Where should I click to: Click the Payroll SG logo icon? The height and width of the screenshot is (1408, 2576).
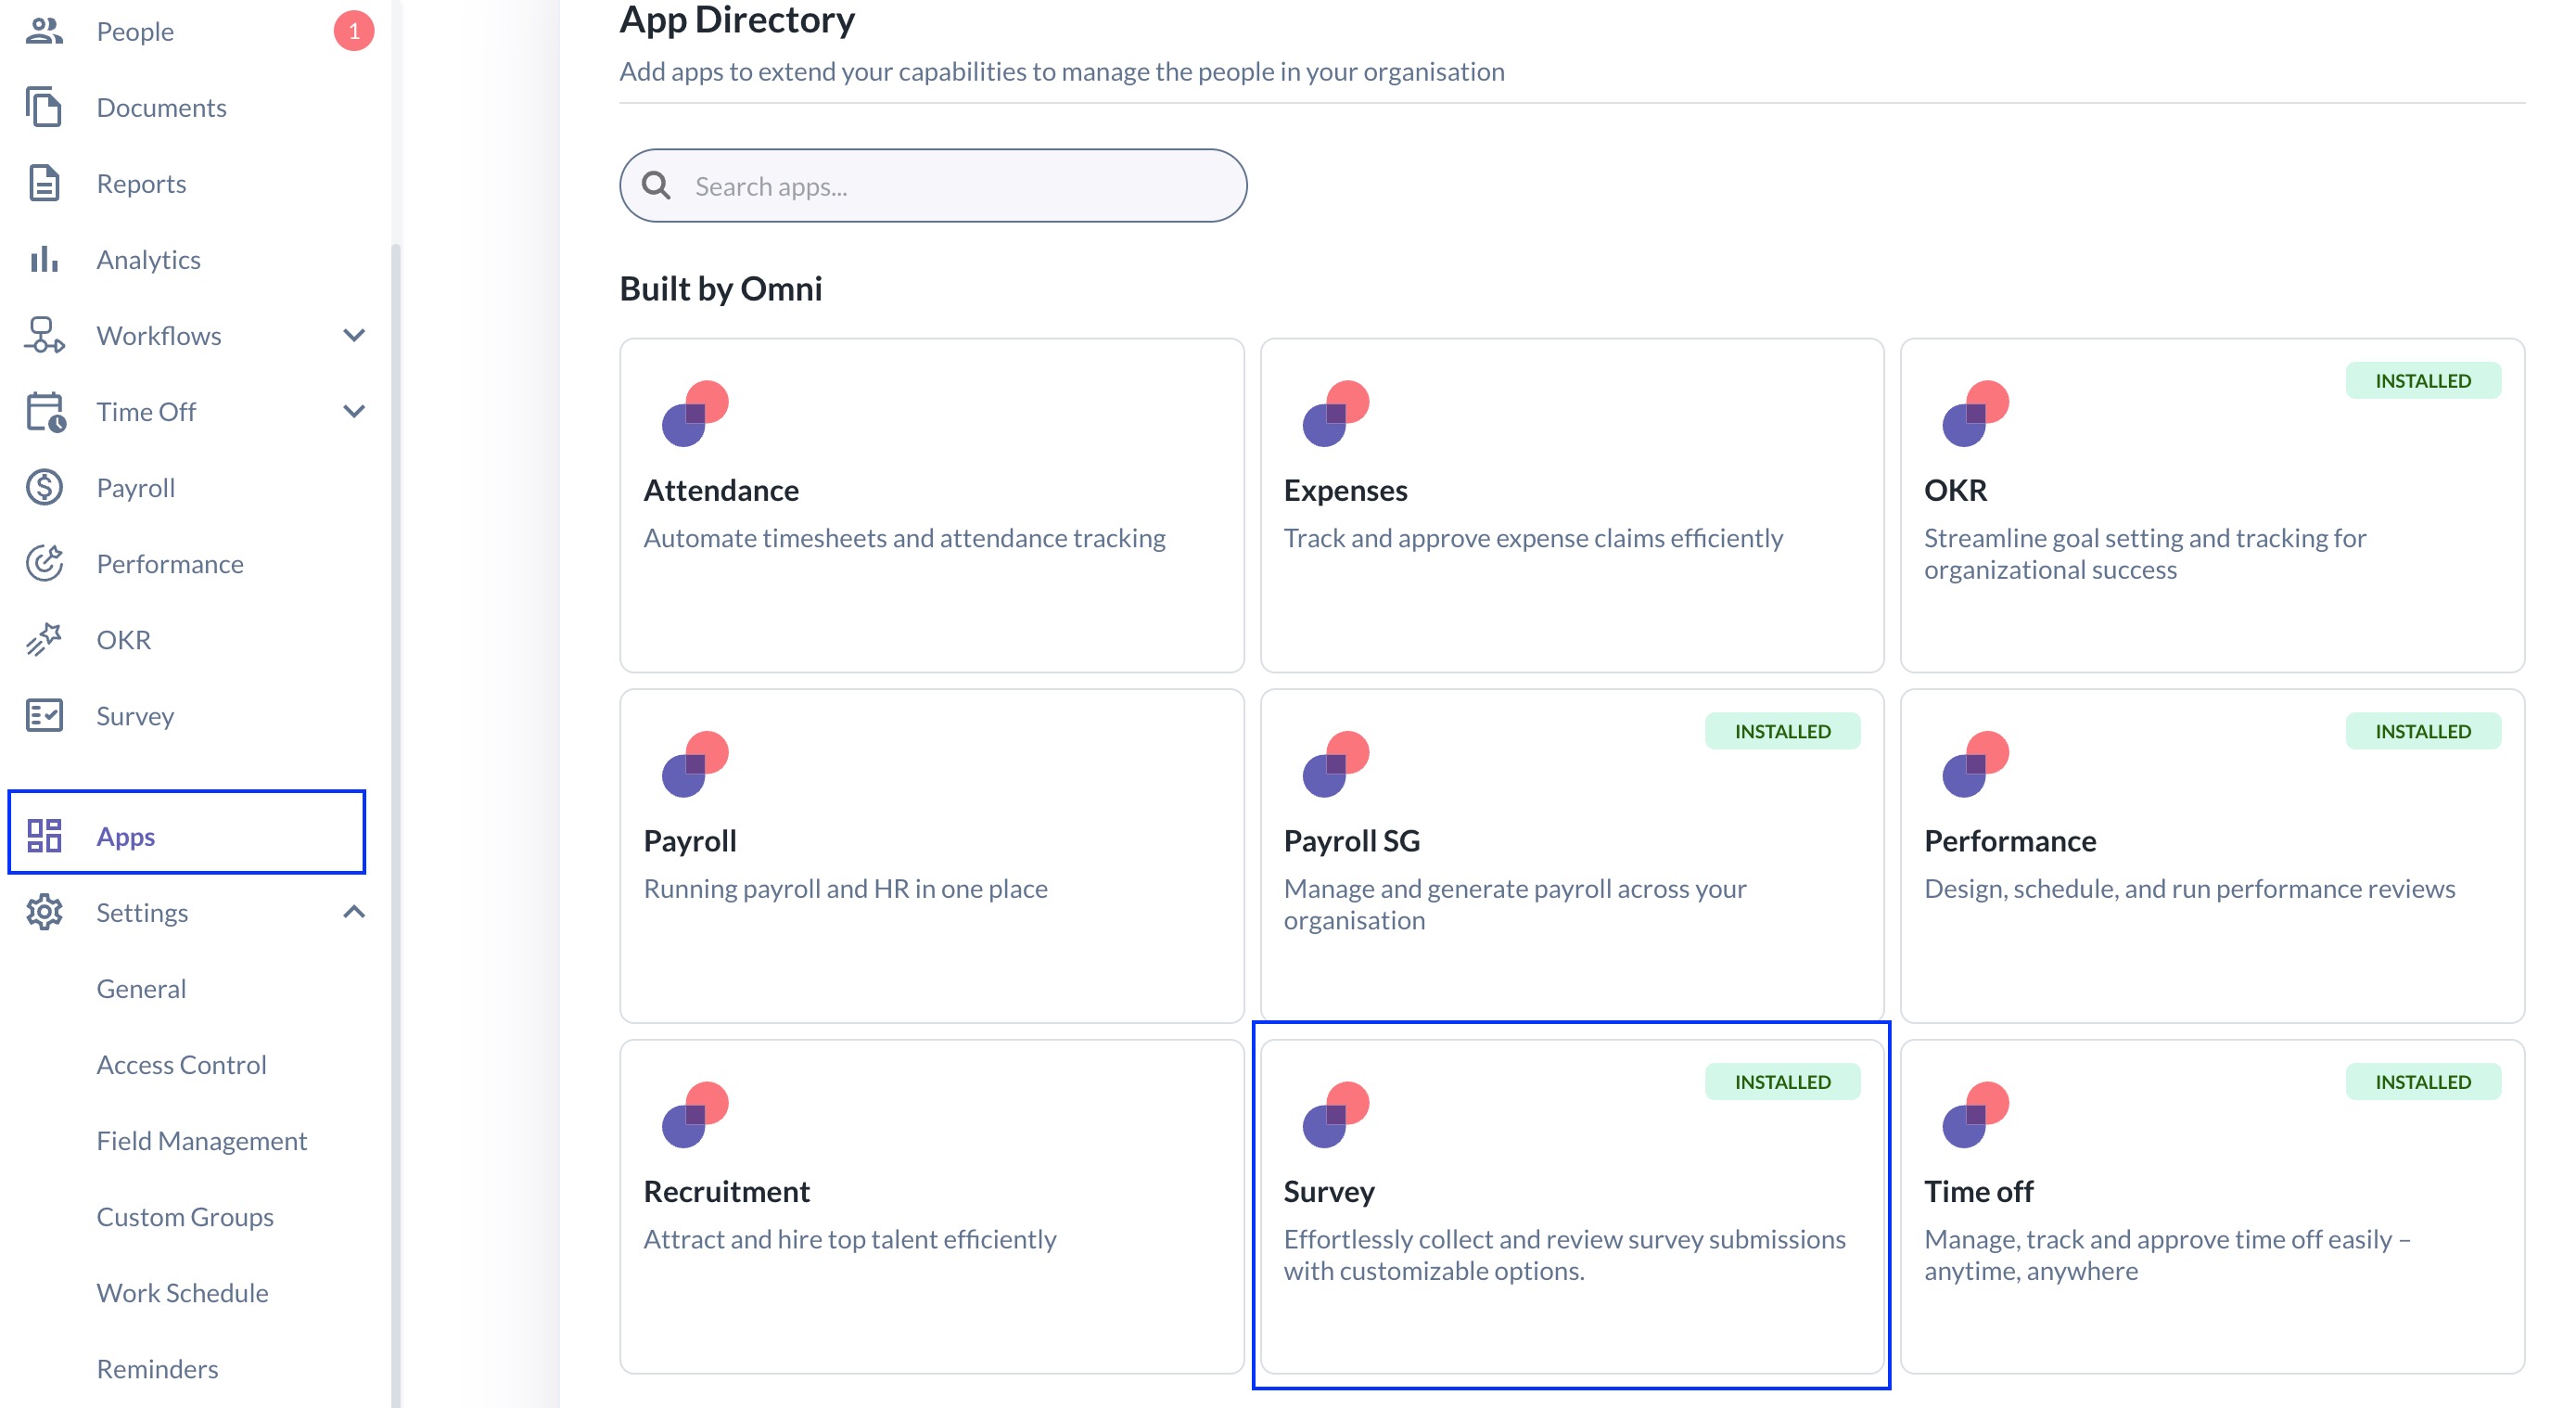coord(1335,764)
